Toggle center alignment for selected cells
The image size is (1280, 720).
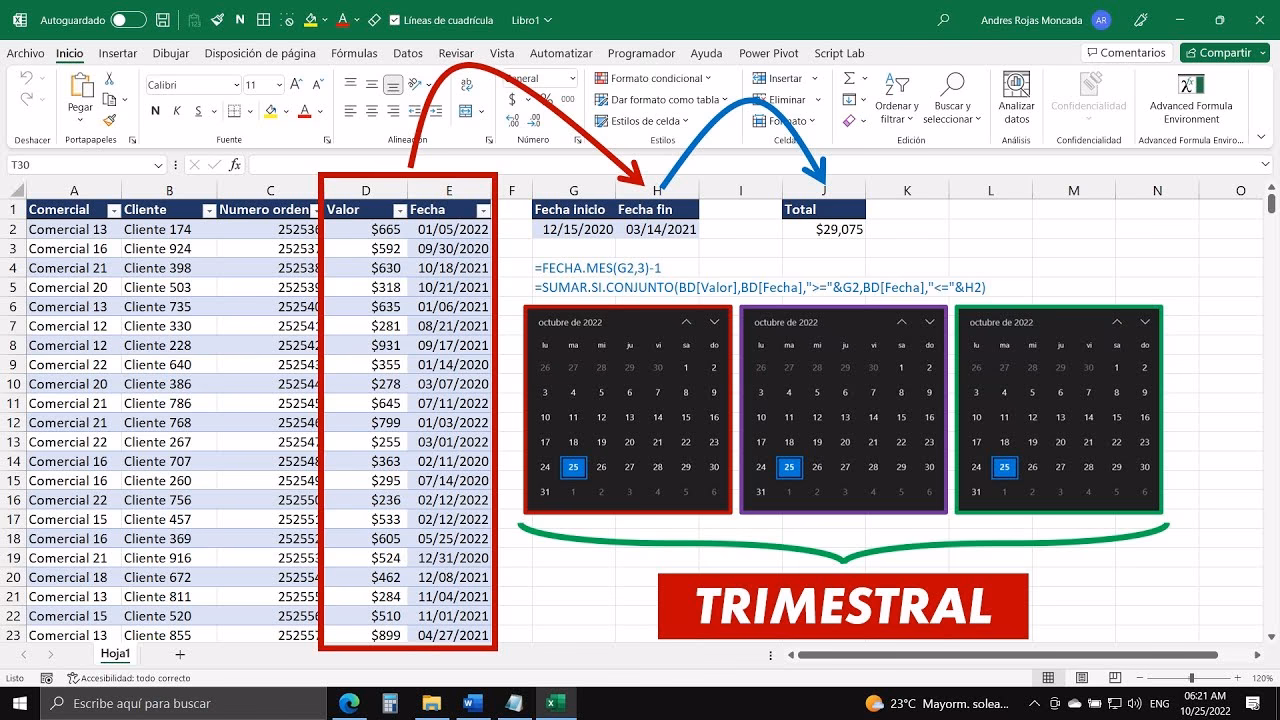point(372,111)
